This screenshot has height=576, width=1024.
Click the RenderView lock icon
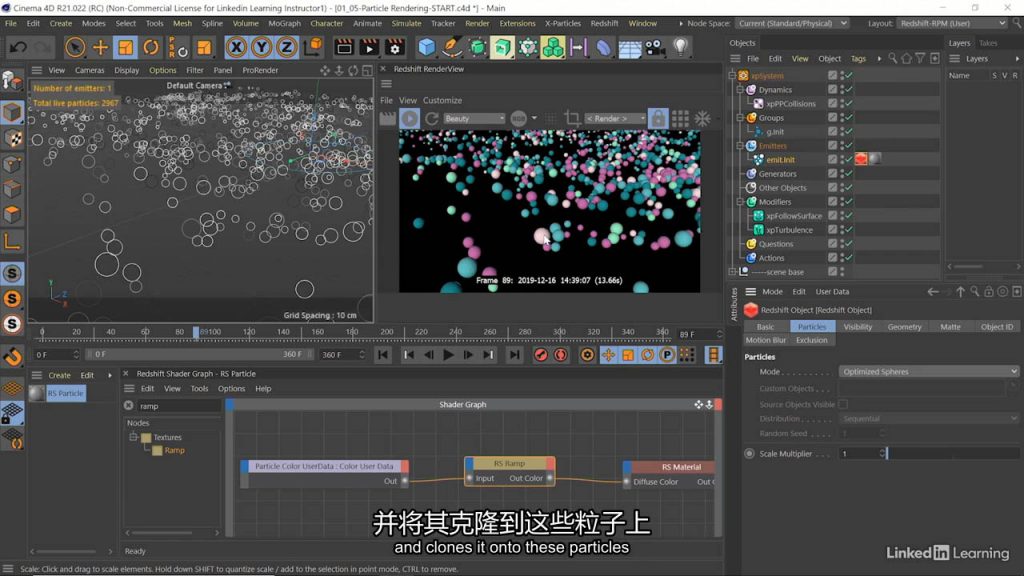658,118
